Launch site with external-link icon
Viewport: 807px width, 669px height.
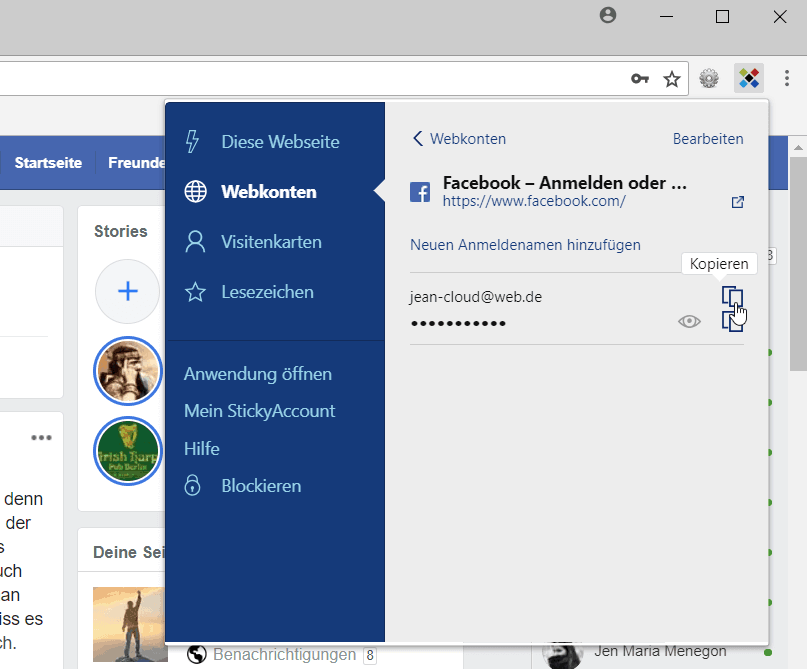tap(738, 202)
